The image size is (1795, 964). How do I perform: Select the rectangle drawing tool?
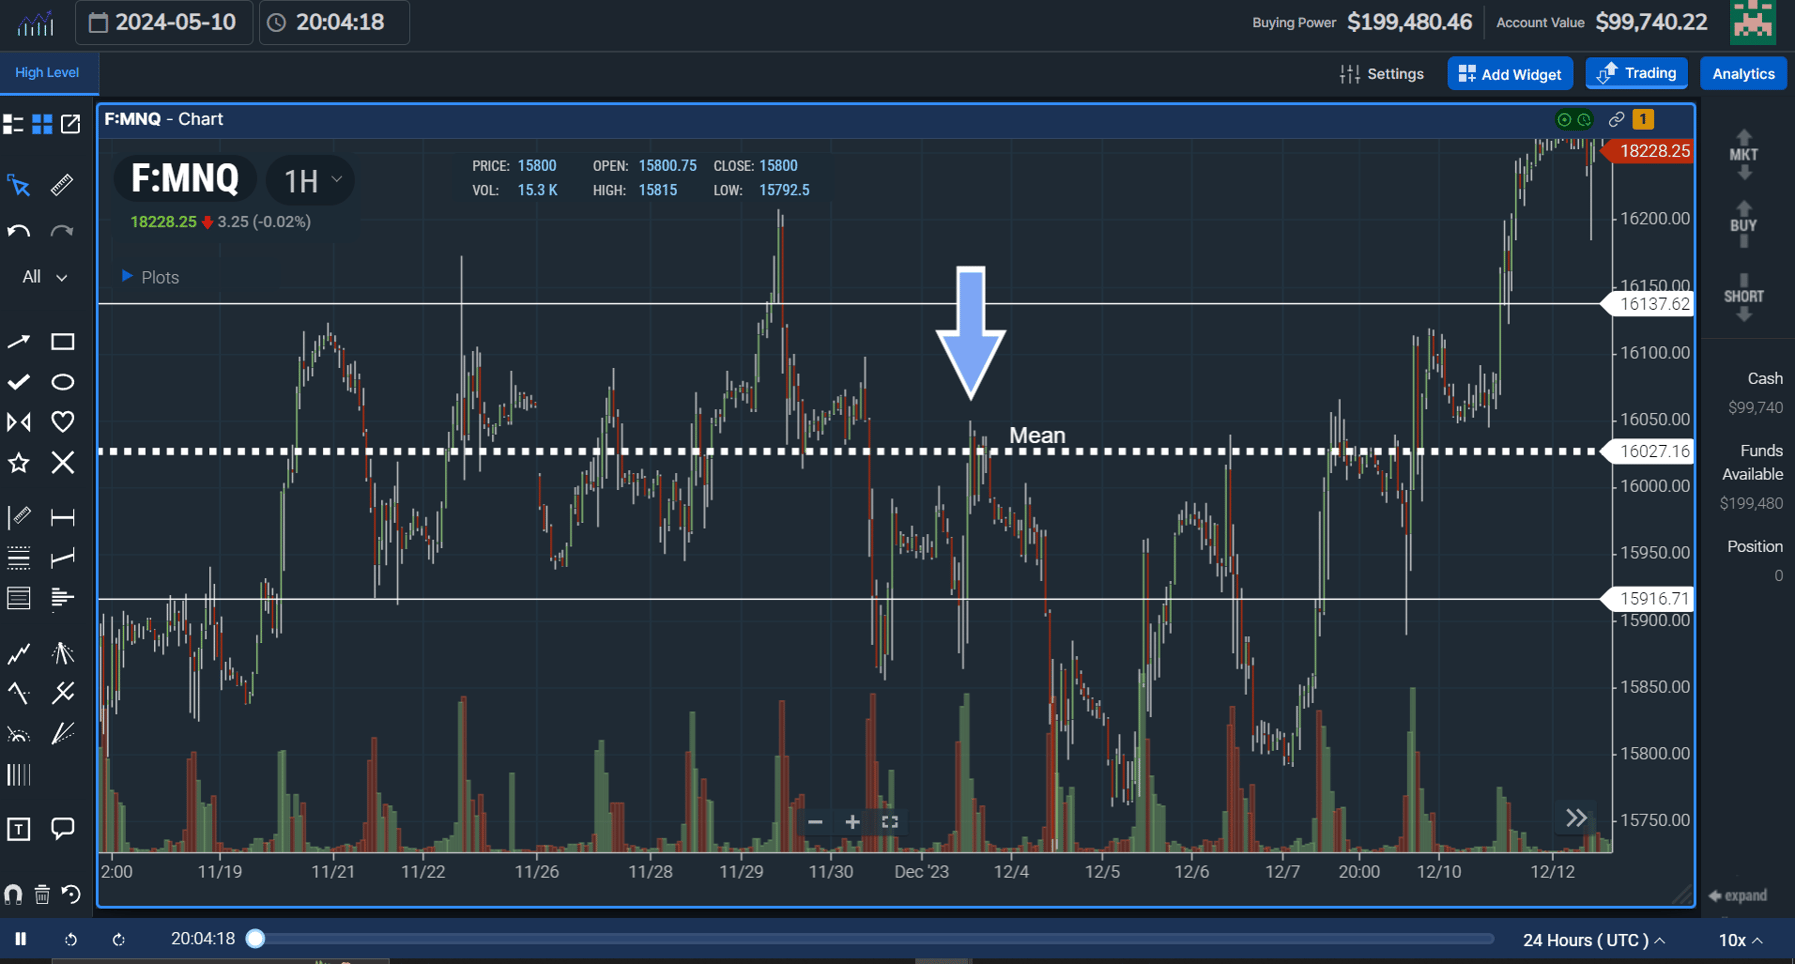pyautogui.click(x=62, y=342)
